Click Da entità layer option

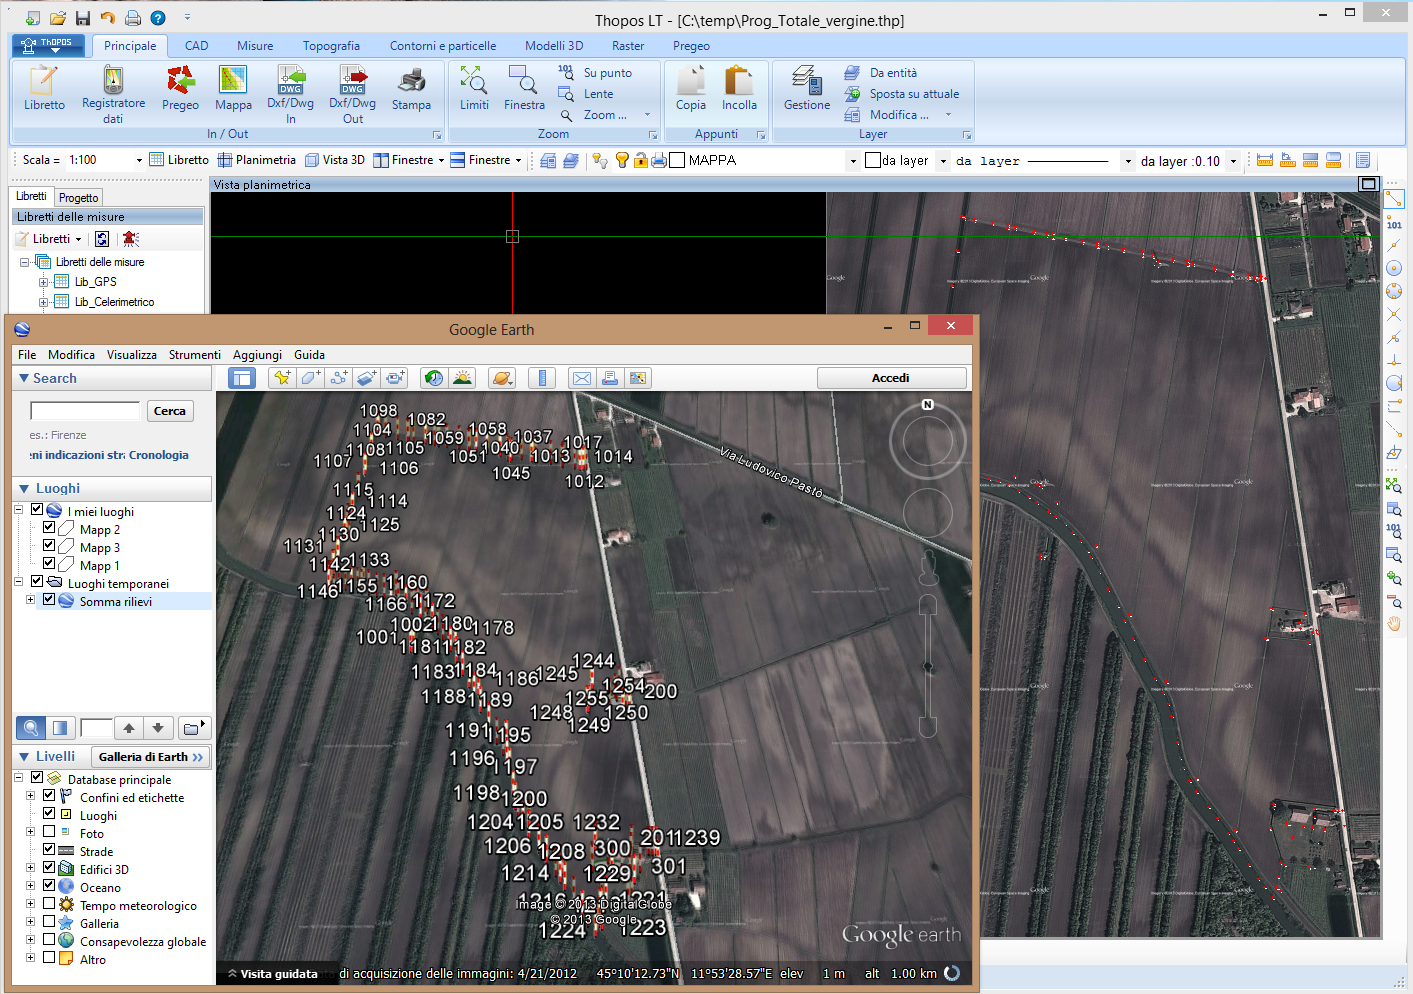[881, 72]
